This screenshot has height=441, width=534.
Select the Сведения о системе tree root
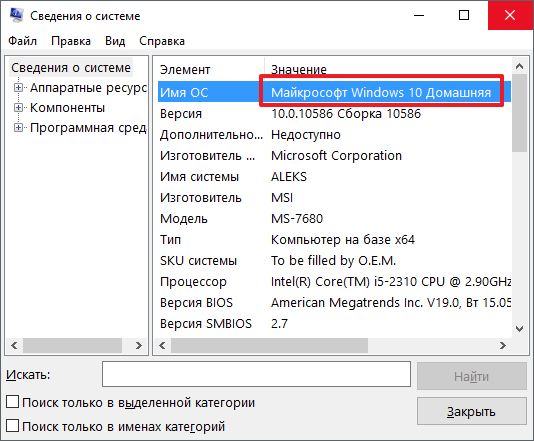tap(71, 68)
